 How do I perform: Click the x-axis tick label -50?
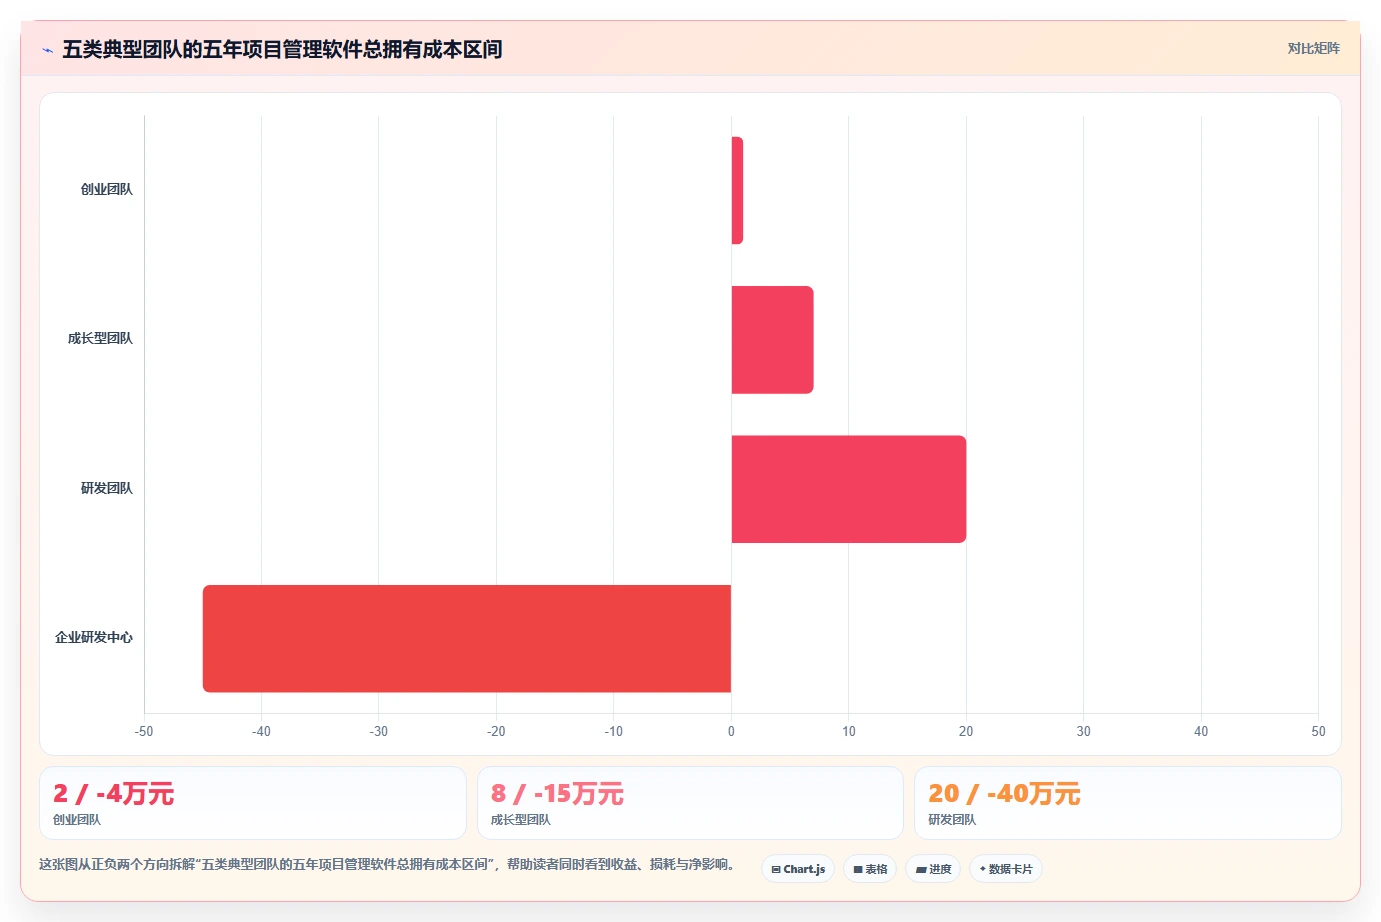144,731
